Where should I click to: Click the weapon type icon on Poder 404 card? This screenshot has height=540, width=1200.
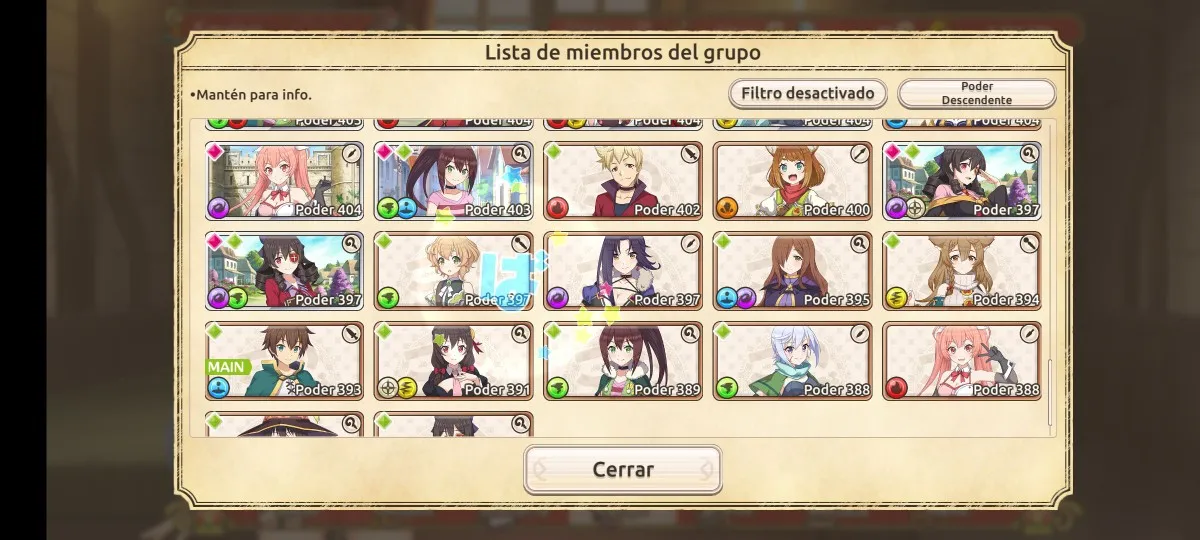[351, 154]
